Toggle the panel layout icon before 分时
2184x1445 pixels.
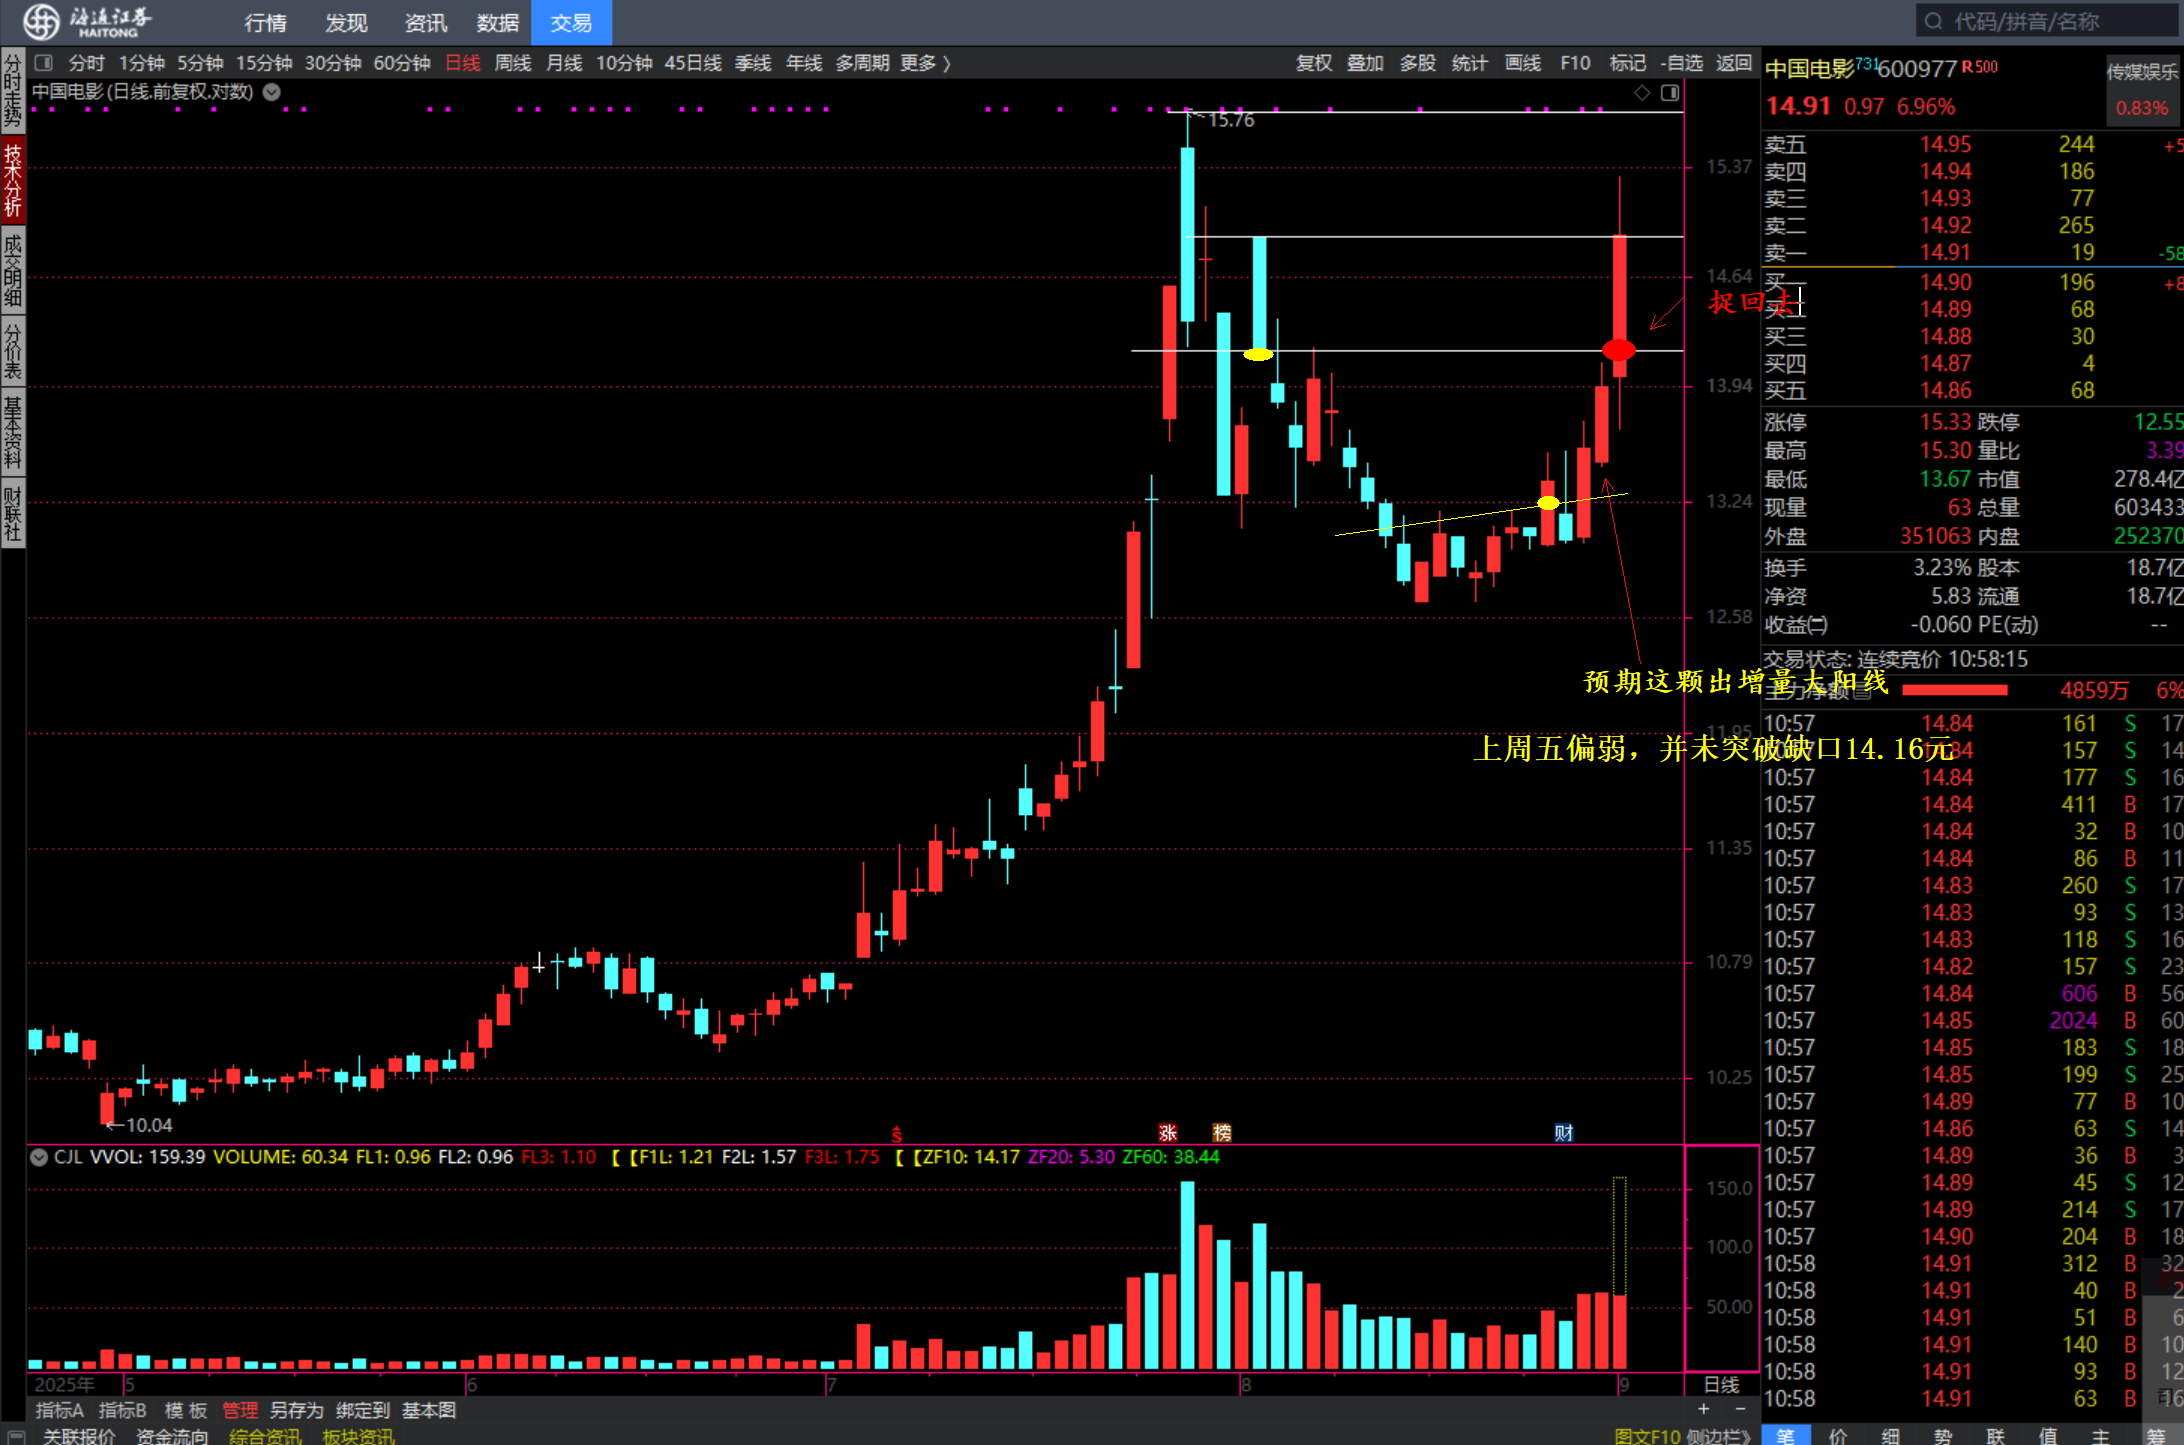click(x=43, y=62)
